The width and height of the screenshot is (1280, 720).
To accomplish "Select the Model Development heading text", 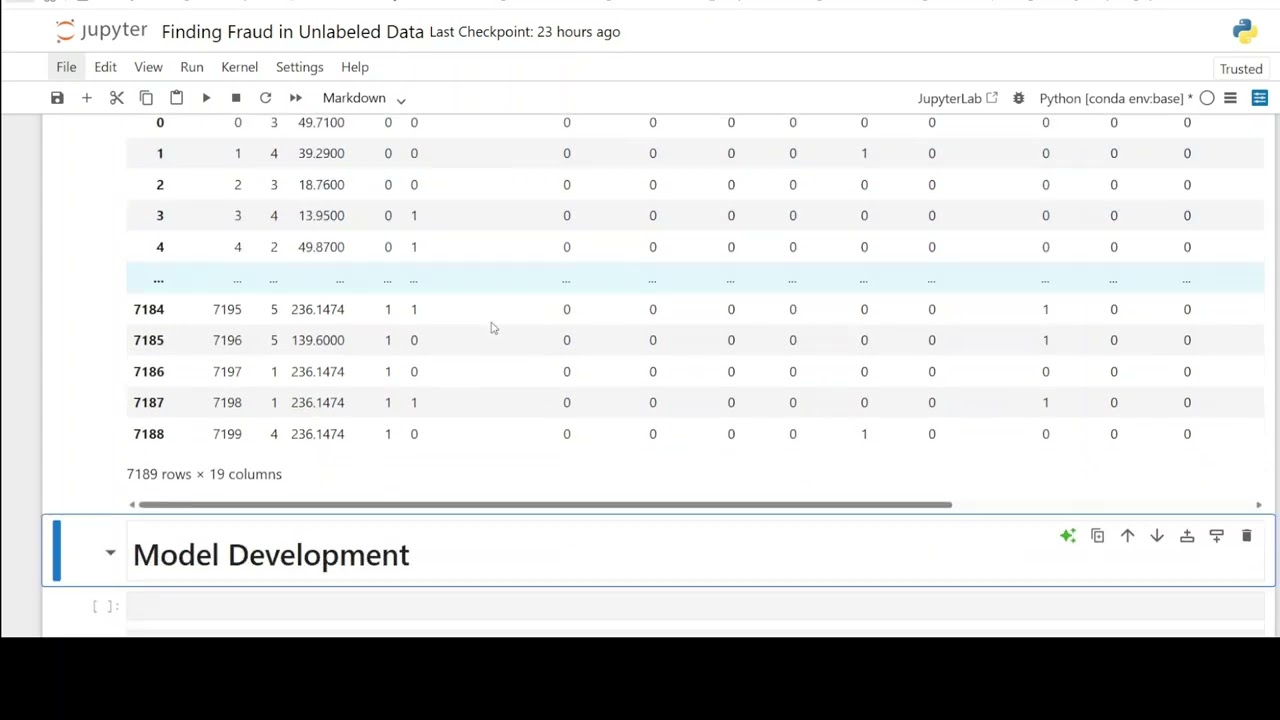I will [x=271, y=555].
